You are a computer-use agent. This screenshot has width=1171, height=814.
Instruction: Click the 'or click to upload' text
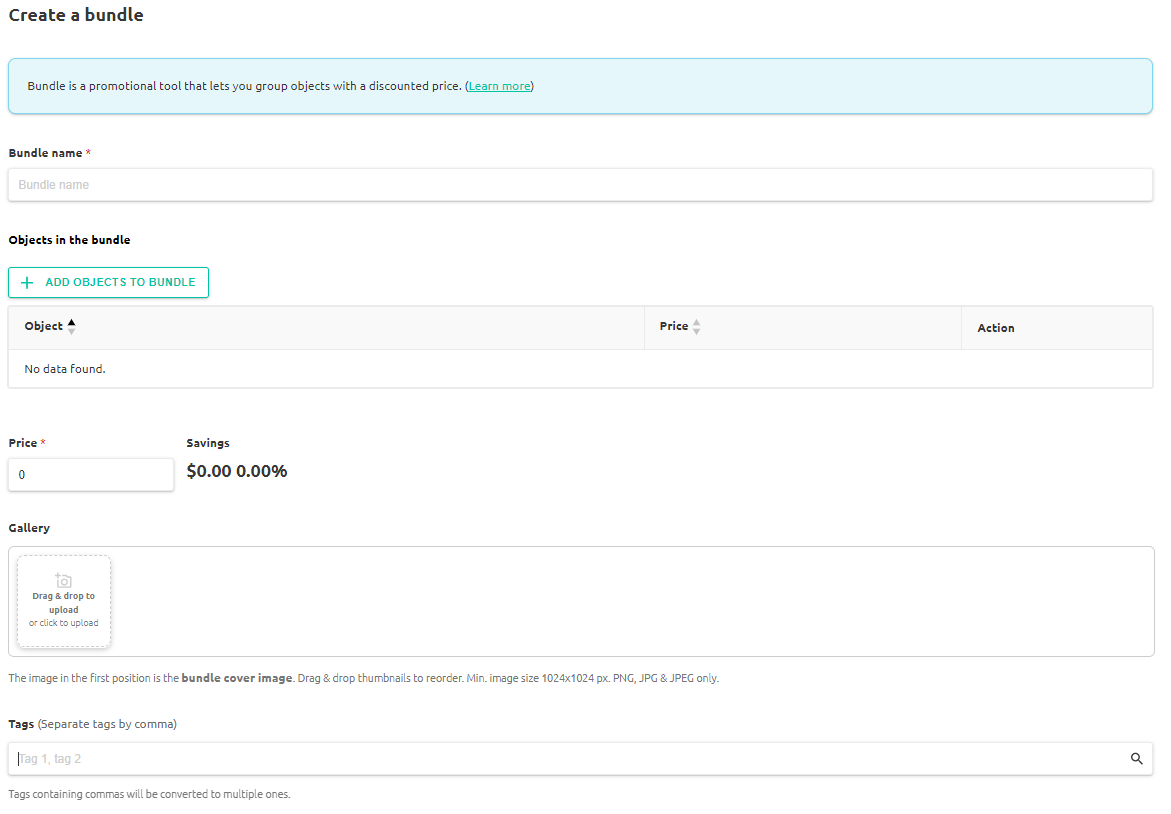[64, 623]
